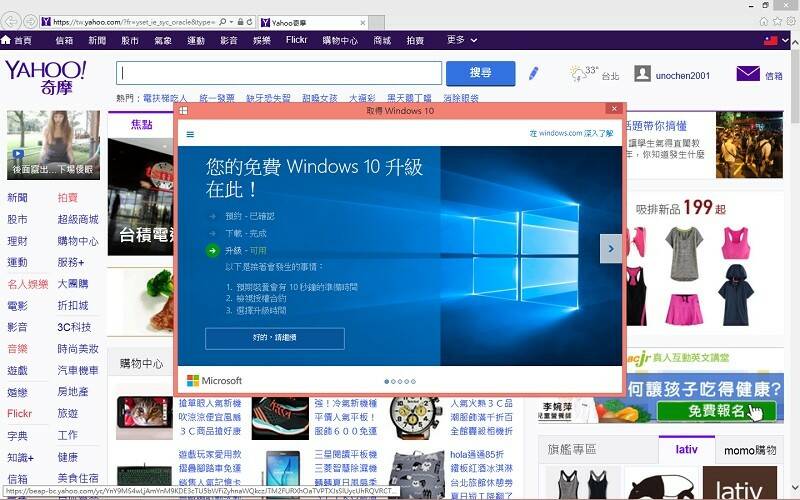Open the 知識+ sidebar link
The height and width of the screenshot is (500, 800).
20,457
